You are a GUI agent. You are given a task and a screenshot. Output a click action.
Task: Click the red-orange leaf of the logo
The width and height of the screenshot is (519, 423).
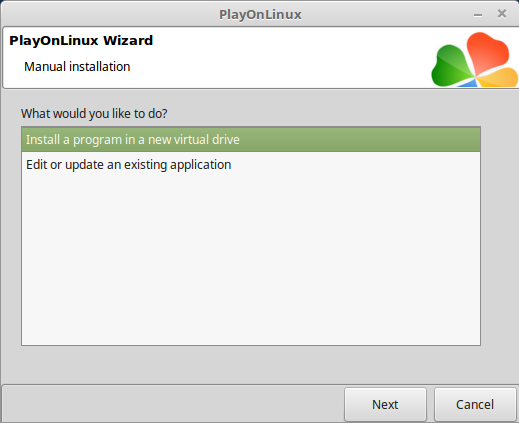[487, 53]
